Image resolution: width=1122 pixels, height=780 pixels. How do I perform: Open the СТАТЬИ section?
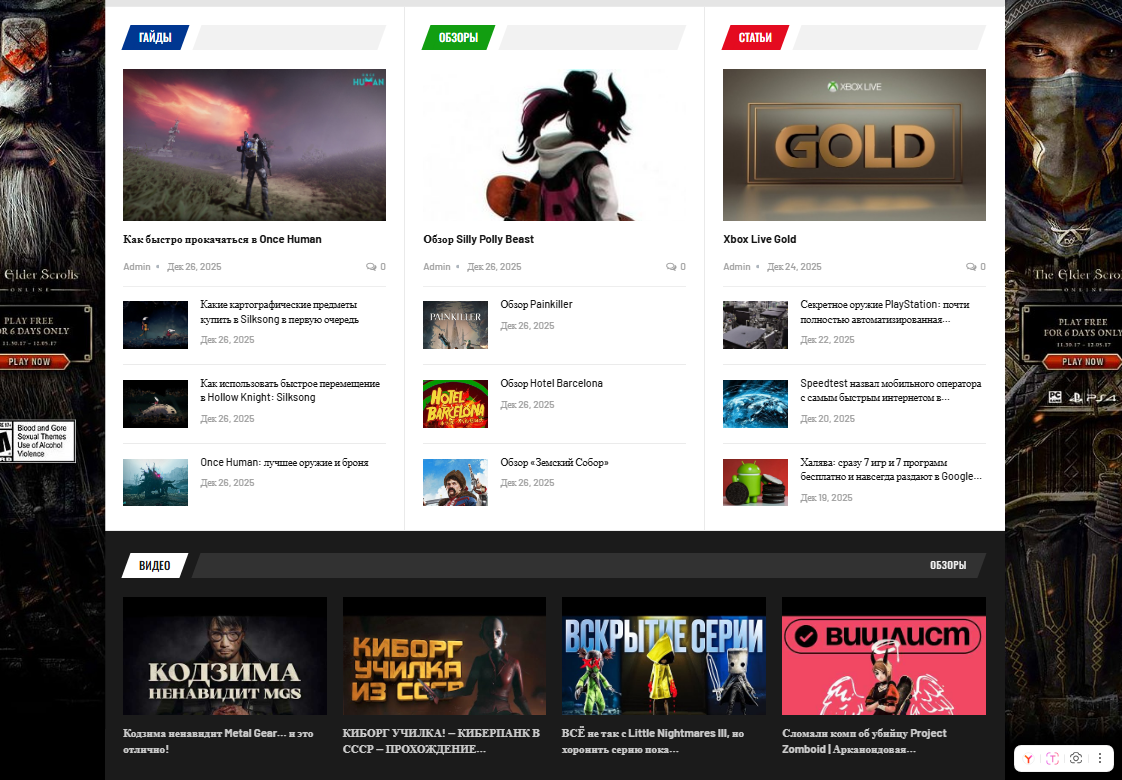[x=755, y=37]
